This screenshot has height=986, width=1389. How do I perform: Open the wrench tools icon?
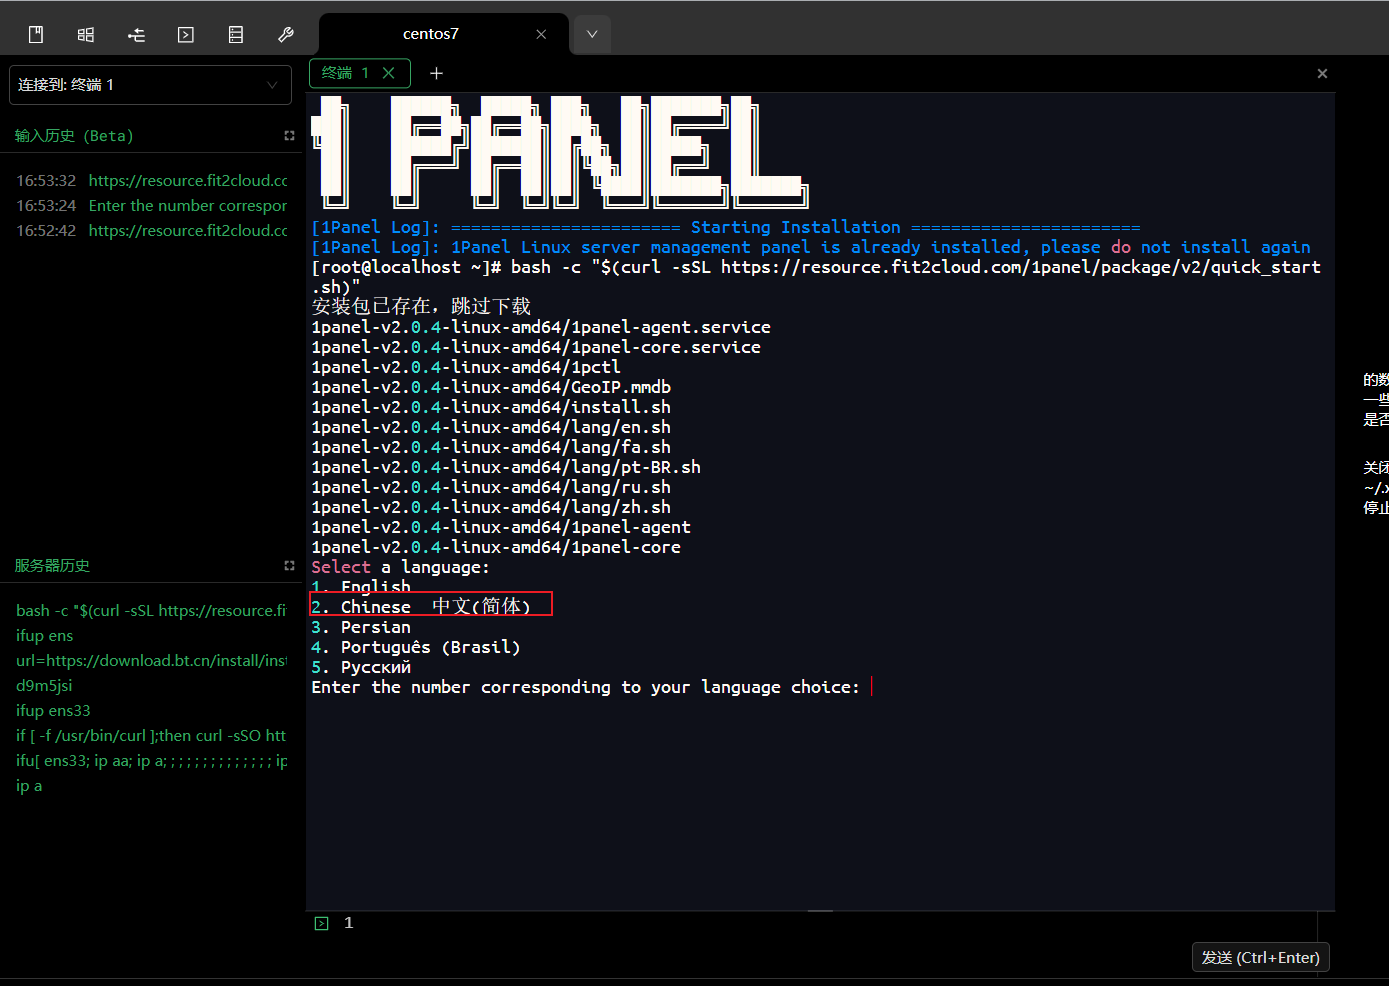tap(286, 35)
